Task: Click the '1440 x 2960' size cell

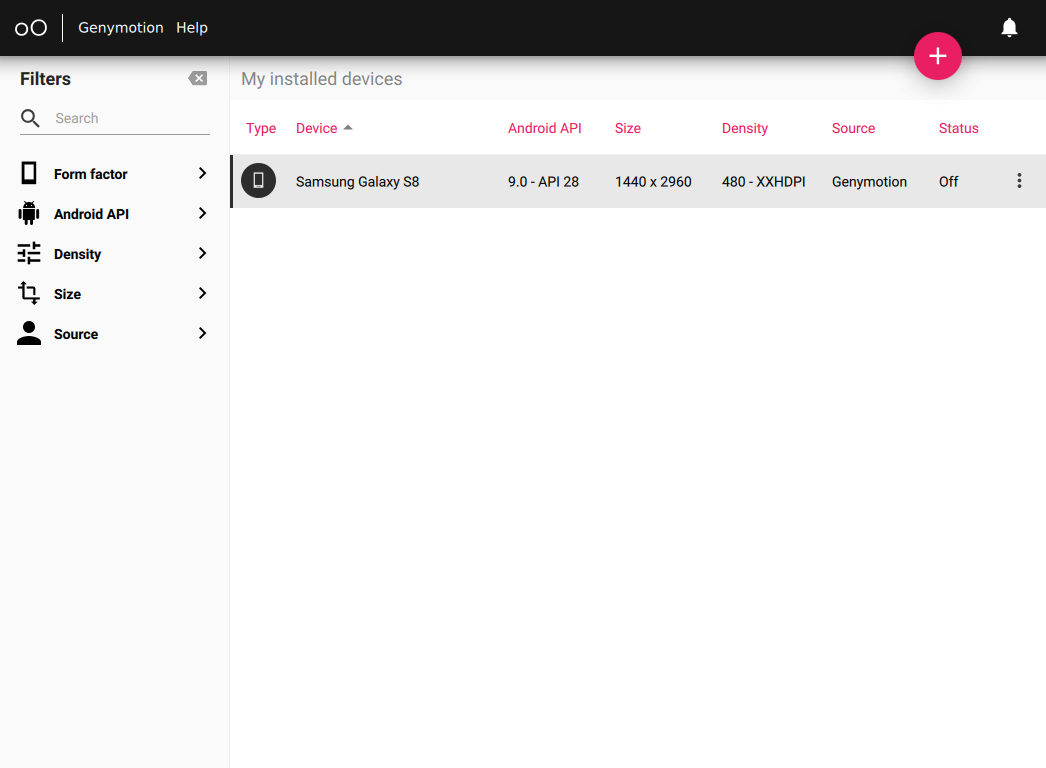Action: pyautogui.click(x=653, y=181)
